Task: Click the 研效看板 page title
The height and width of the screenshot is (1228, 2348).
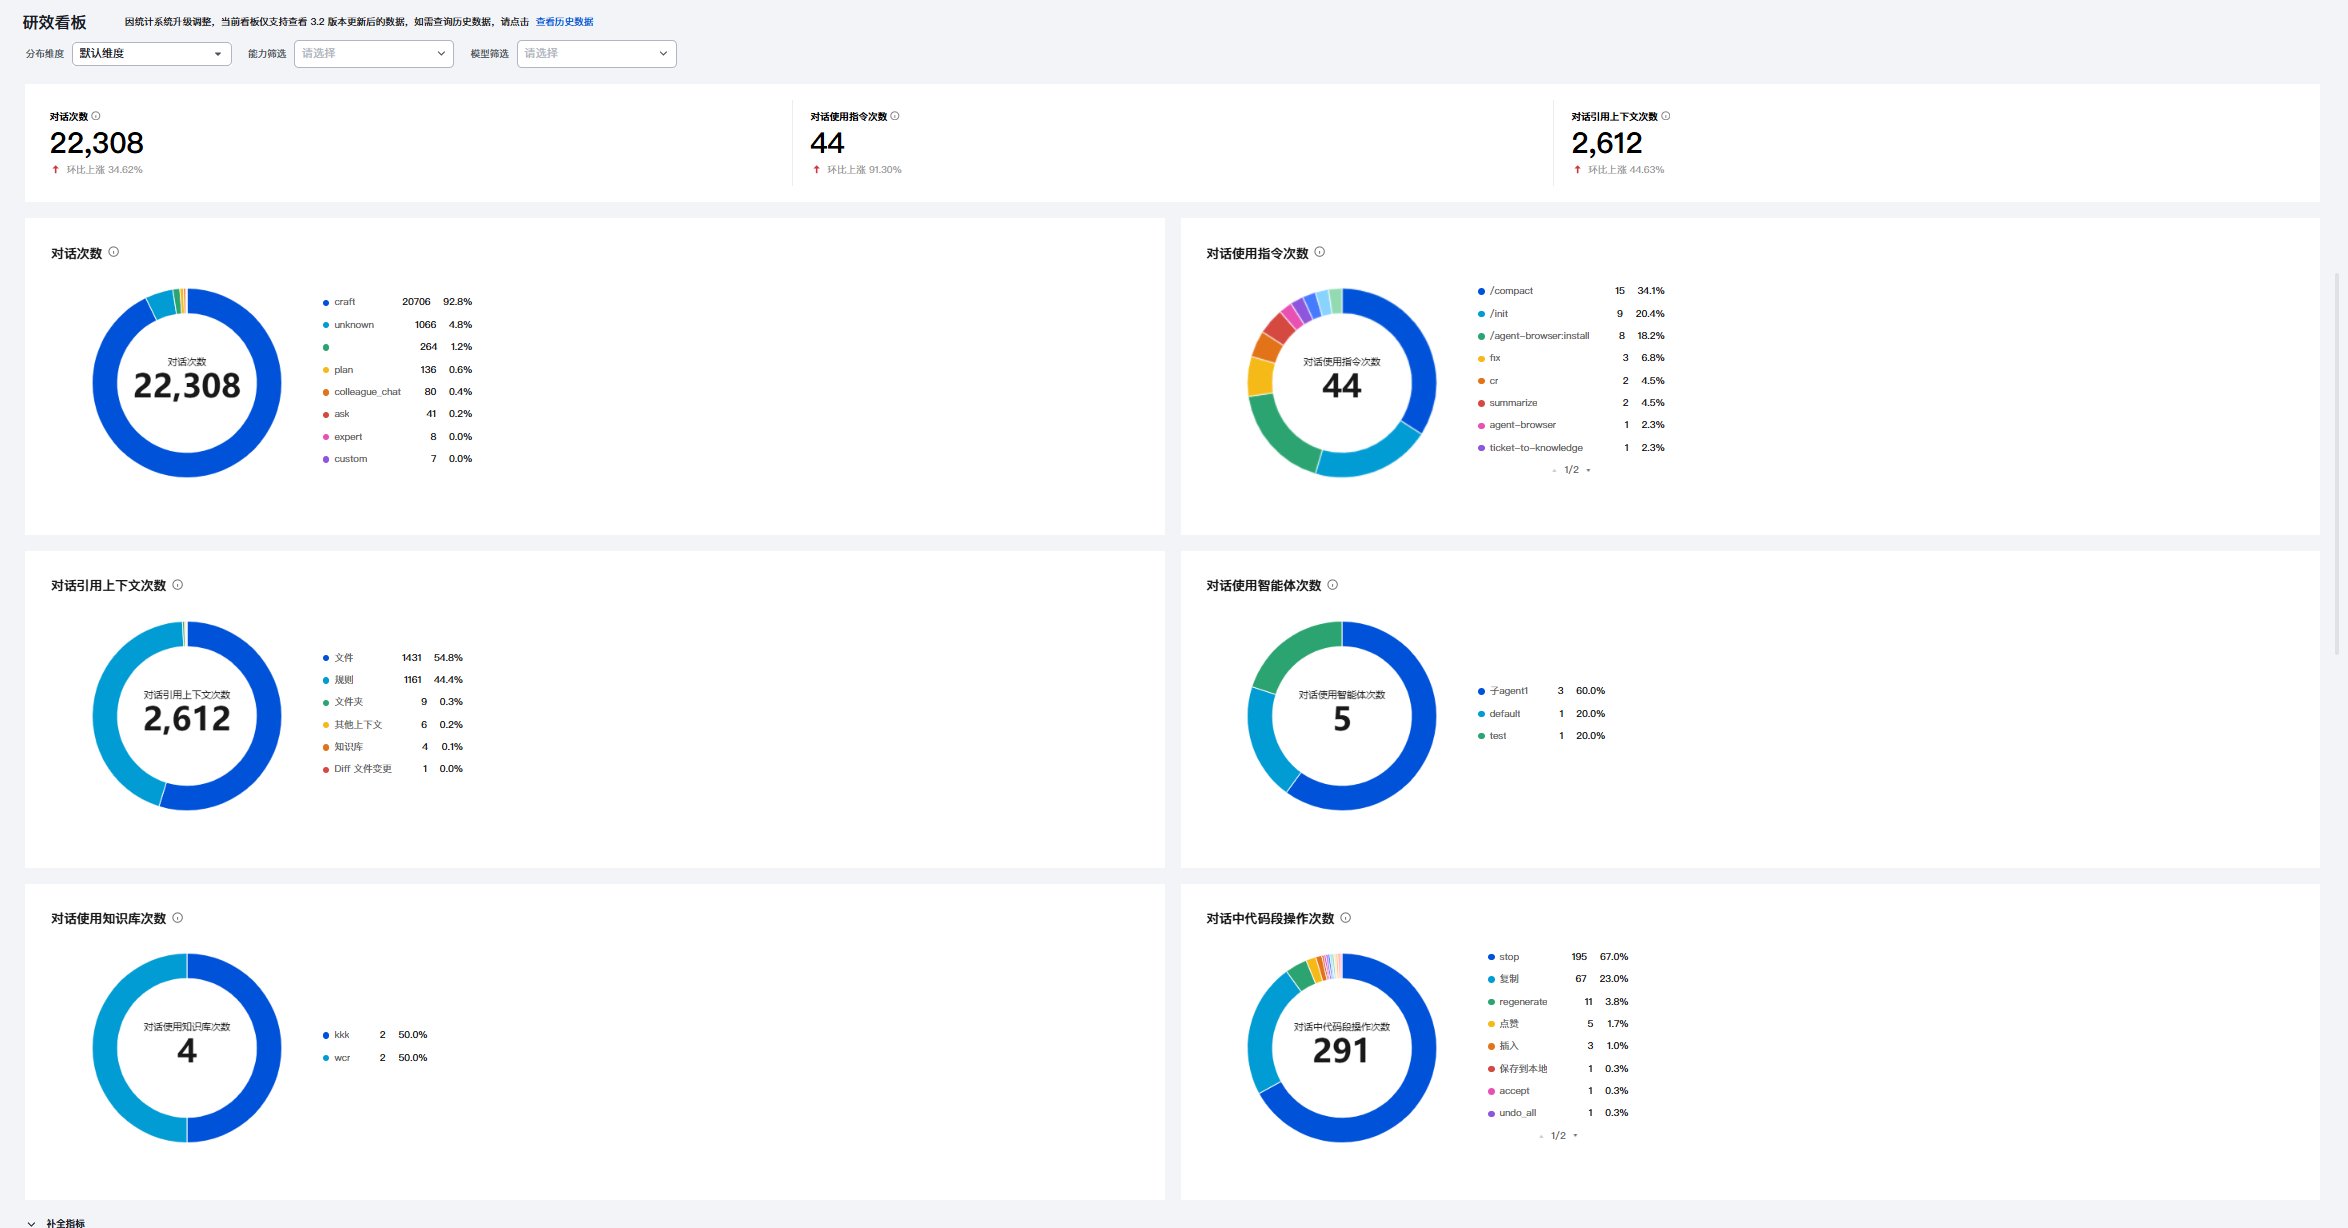Action: coord(55,22)
